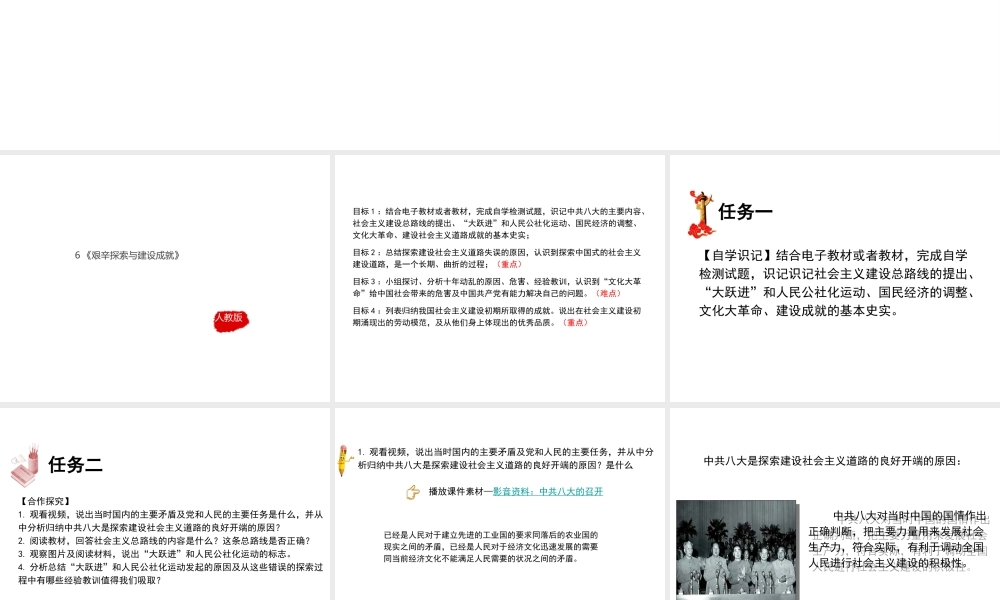This screenshot has height=600, width=1000.
Task: Click the 【自学识记】 paragraph text
Action: (837, 283)
